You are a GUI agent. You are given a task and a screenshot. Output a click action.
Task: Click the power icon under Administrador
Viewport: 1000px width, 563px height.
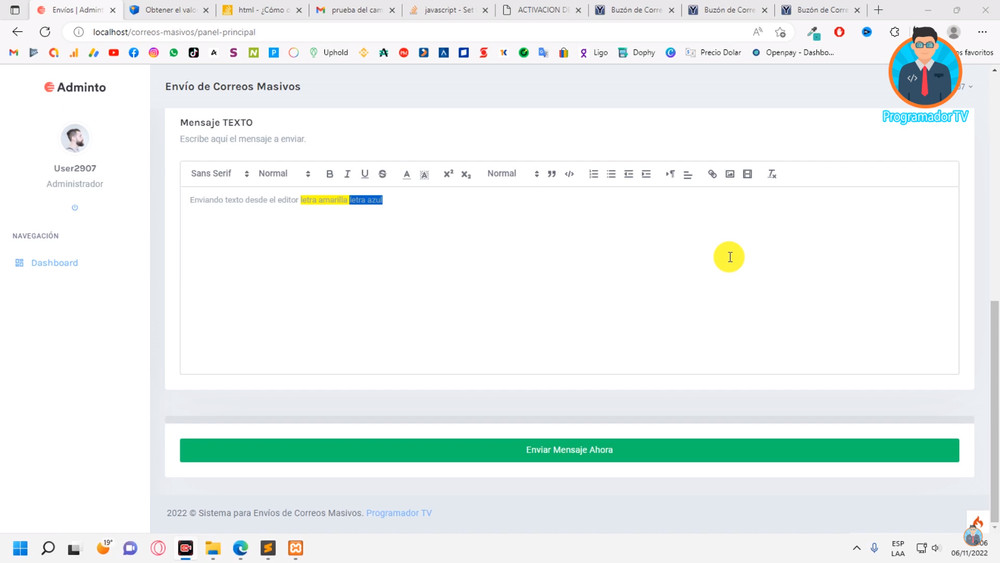coord(75,208)
